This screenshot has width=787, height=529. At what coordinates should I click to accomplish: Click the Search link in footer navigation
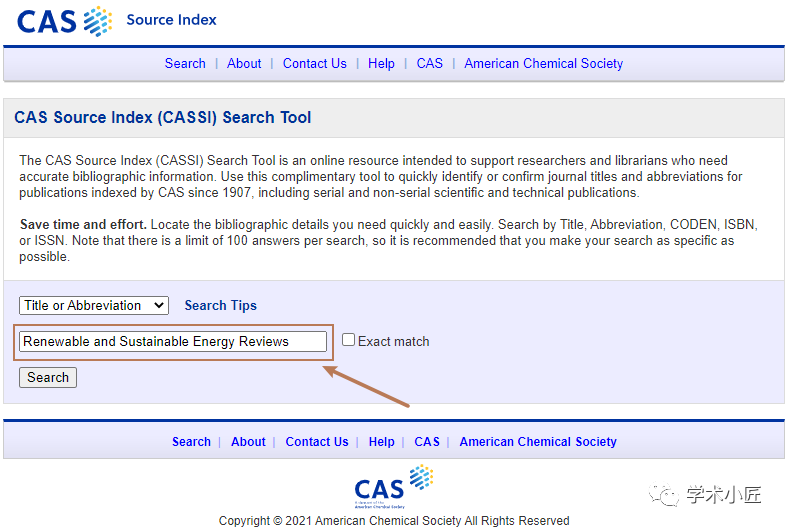point(191,442)
